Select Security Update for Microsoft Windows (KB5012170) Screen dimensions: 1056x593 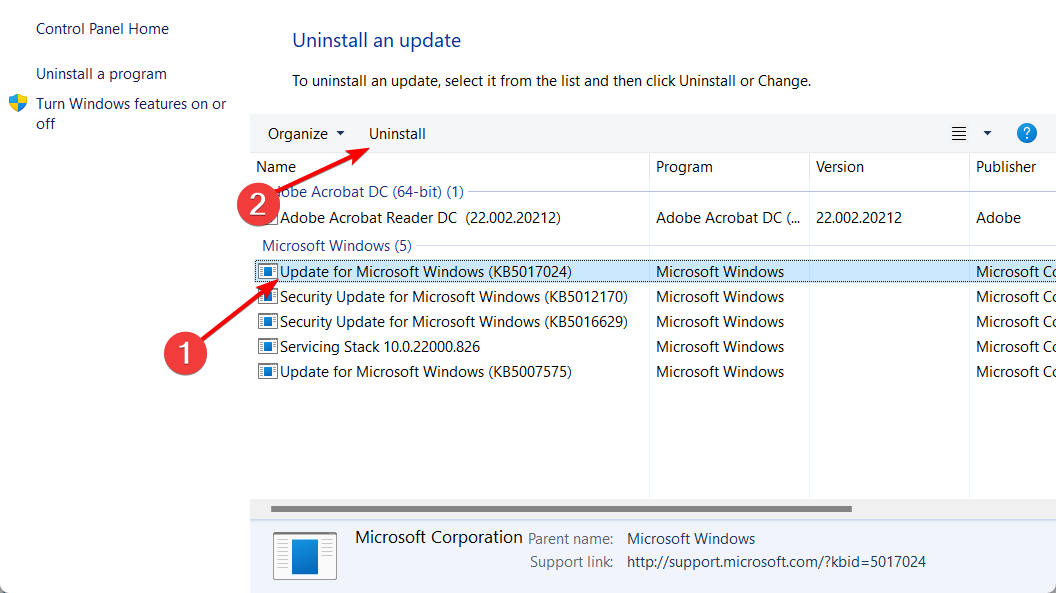[x=453, y=297]
